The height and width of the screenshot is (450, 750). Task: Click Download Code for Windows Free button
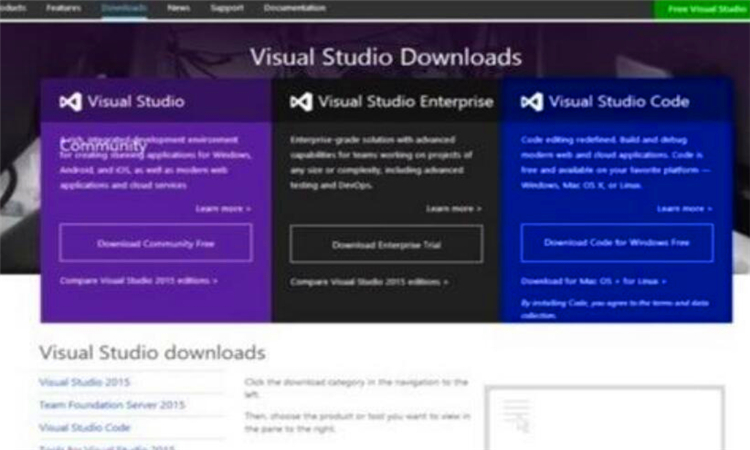click(x=617, y=242)
